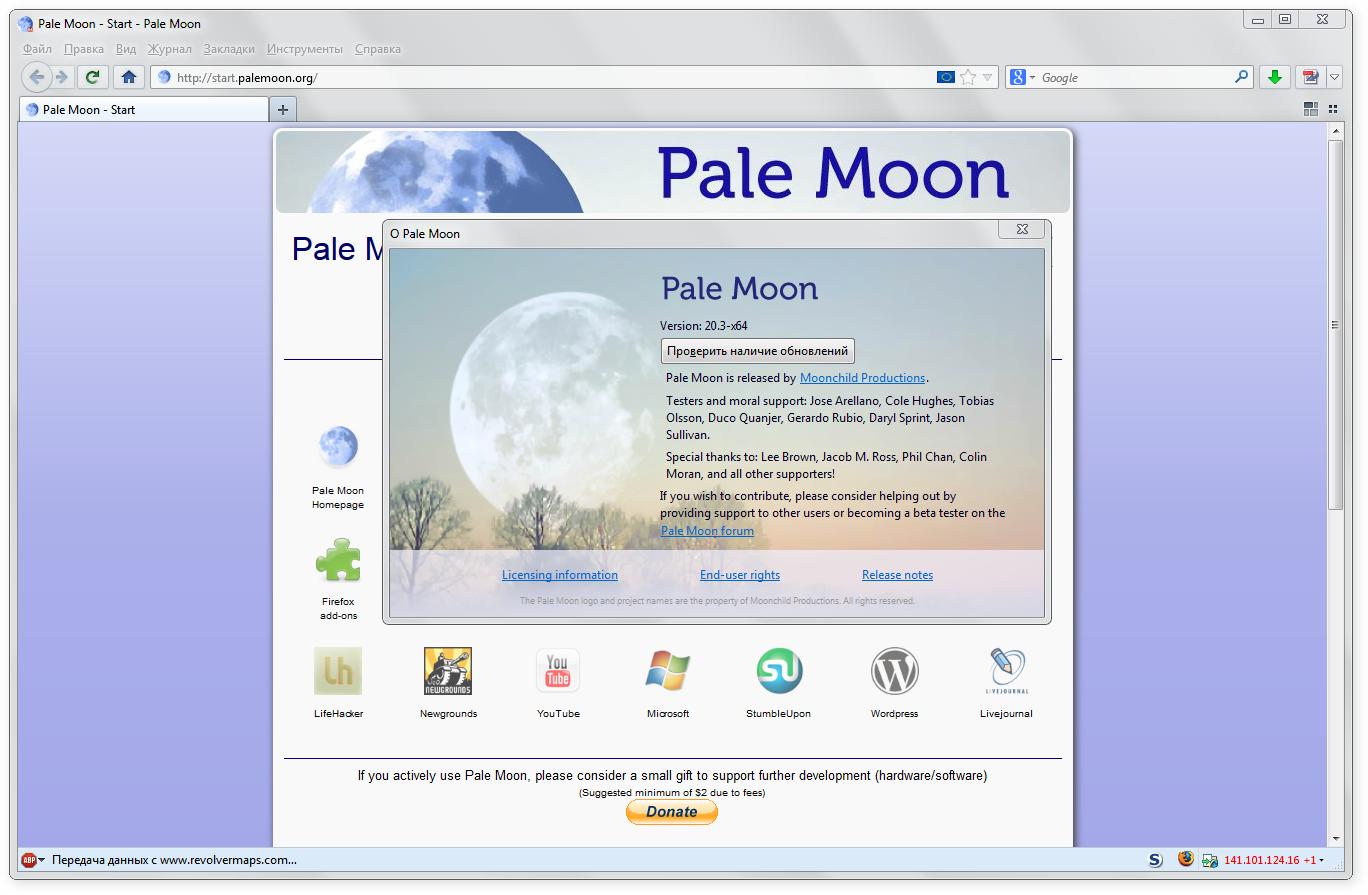Viewport: 1368px width, 895px height.
Task: Open the End-user rights link
Action: point(740,575)
